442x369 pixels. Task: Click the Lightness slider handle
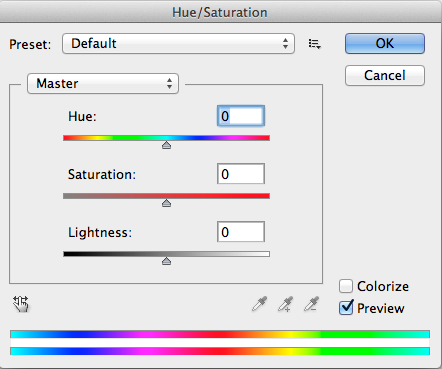(166, 261)
